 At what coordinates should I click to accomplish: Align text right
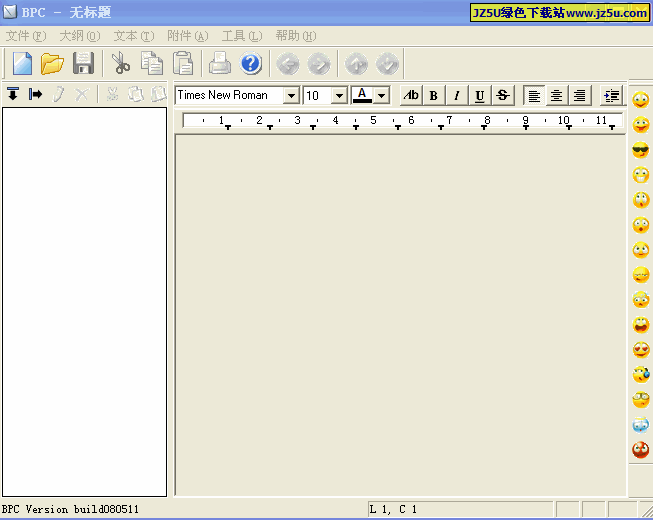click(x=579, y=95)
